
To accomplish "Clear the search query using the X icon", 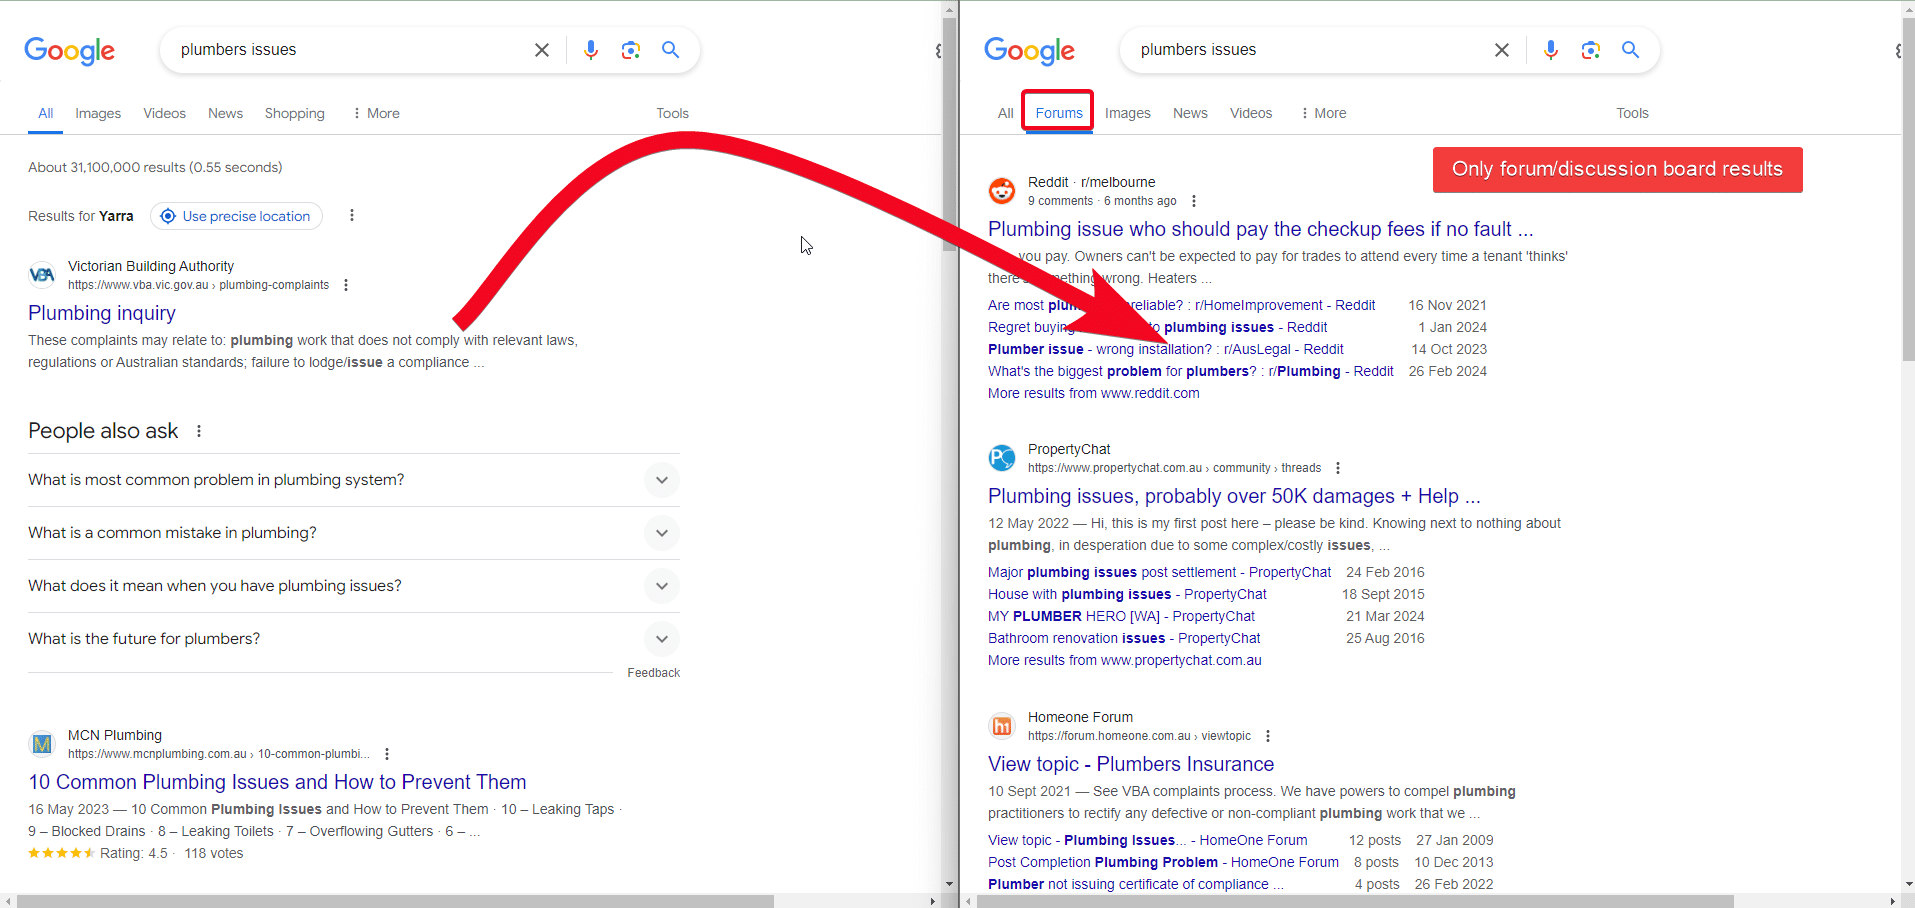I will [541, 49].
